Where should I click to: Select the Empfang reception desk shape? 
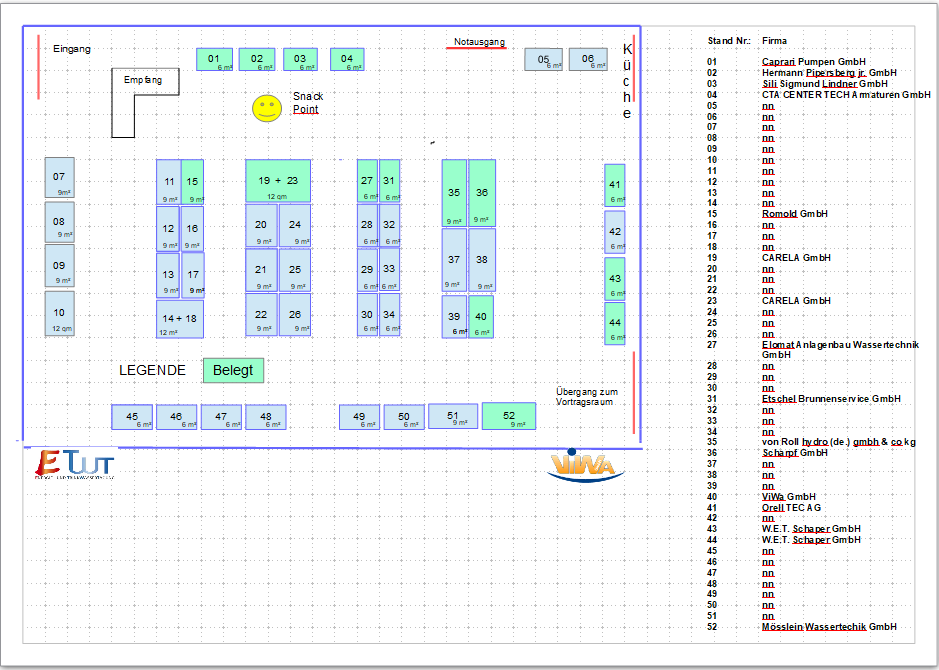click(x=145, y=102)
